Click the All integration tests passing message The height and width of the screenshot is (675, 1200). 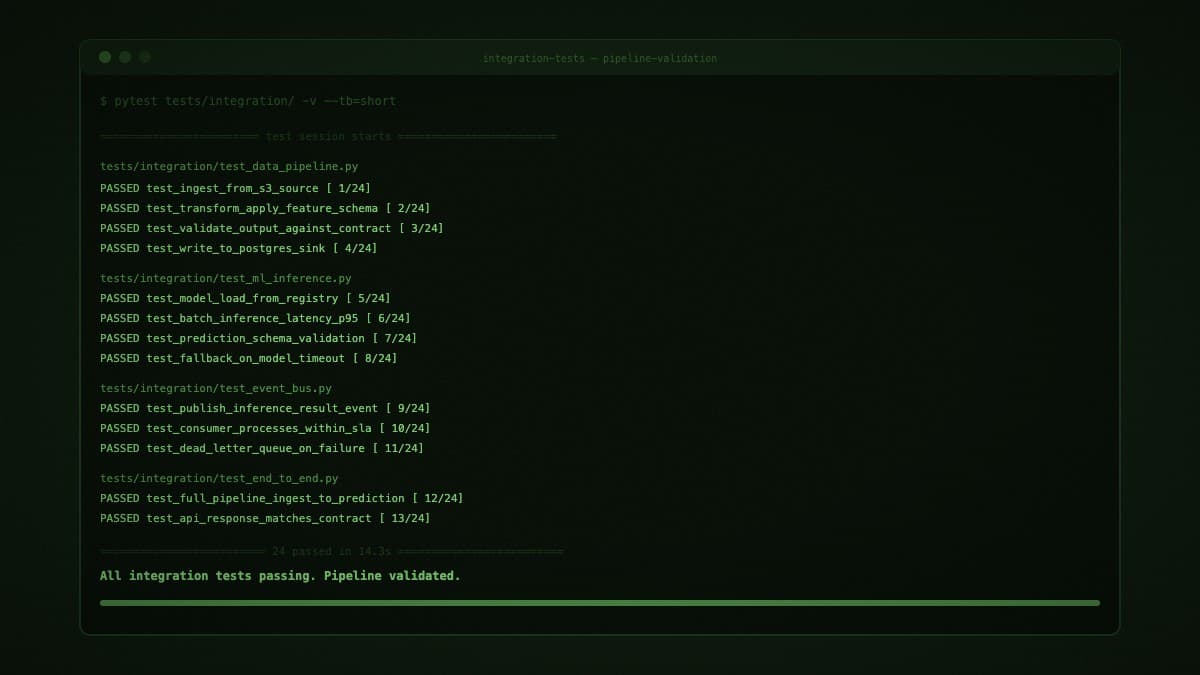(x=279, y=576)
